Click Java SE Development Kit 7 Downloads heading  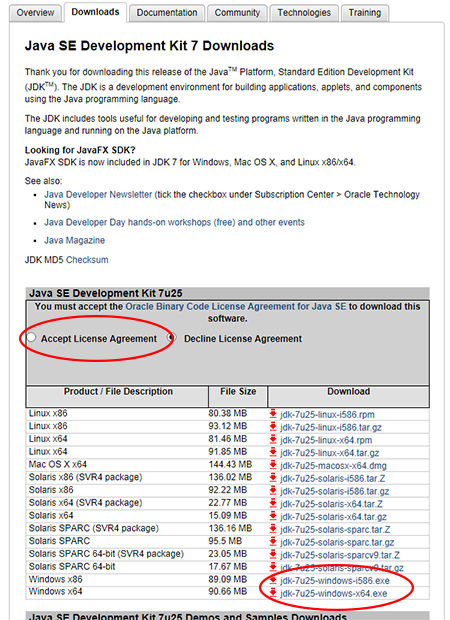(x=149, y=46)
